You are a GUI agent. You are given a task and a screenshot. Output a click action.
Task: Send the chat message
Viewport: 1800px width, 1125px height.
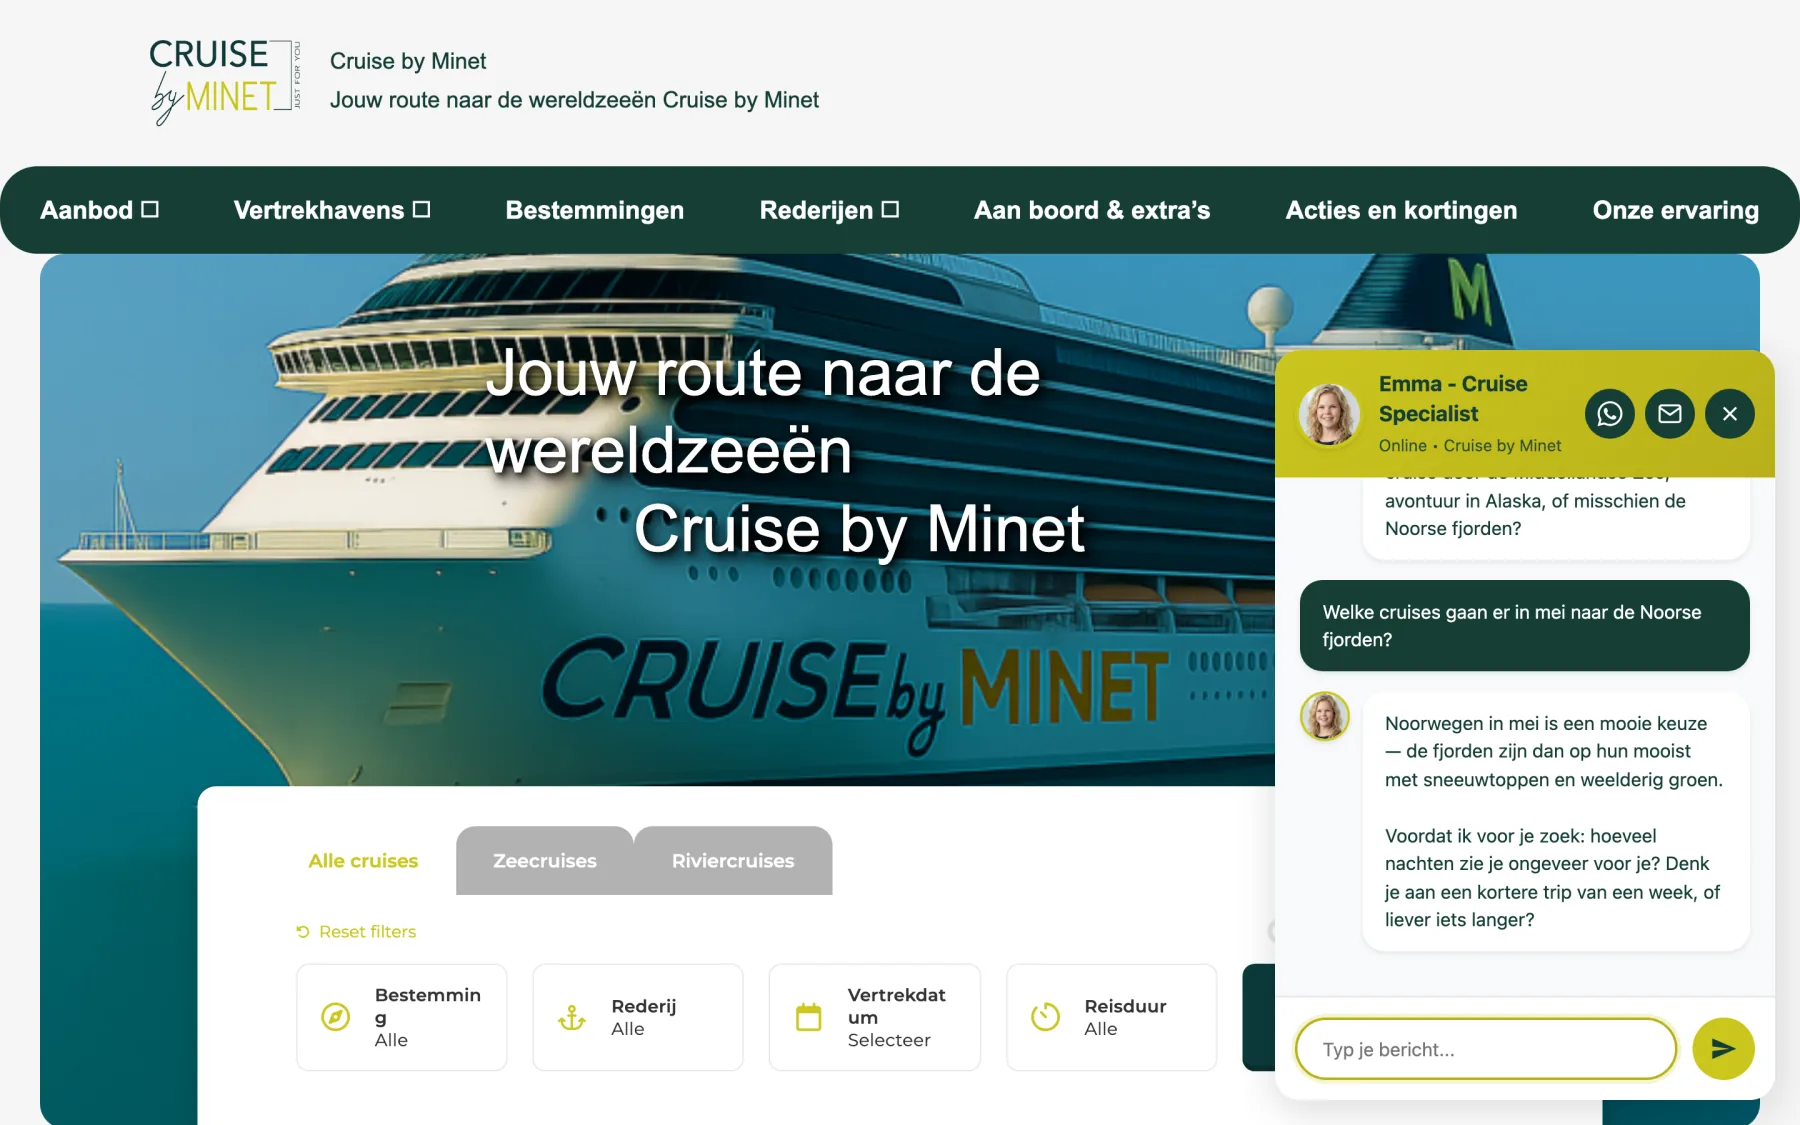pos(1723,1048)
